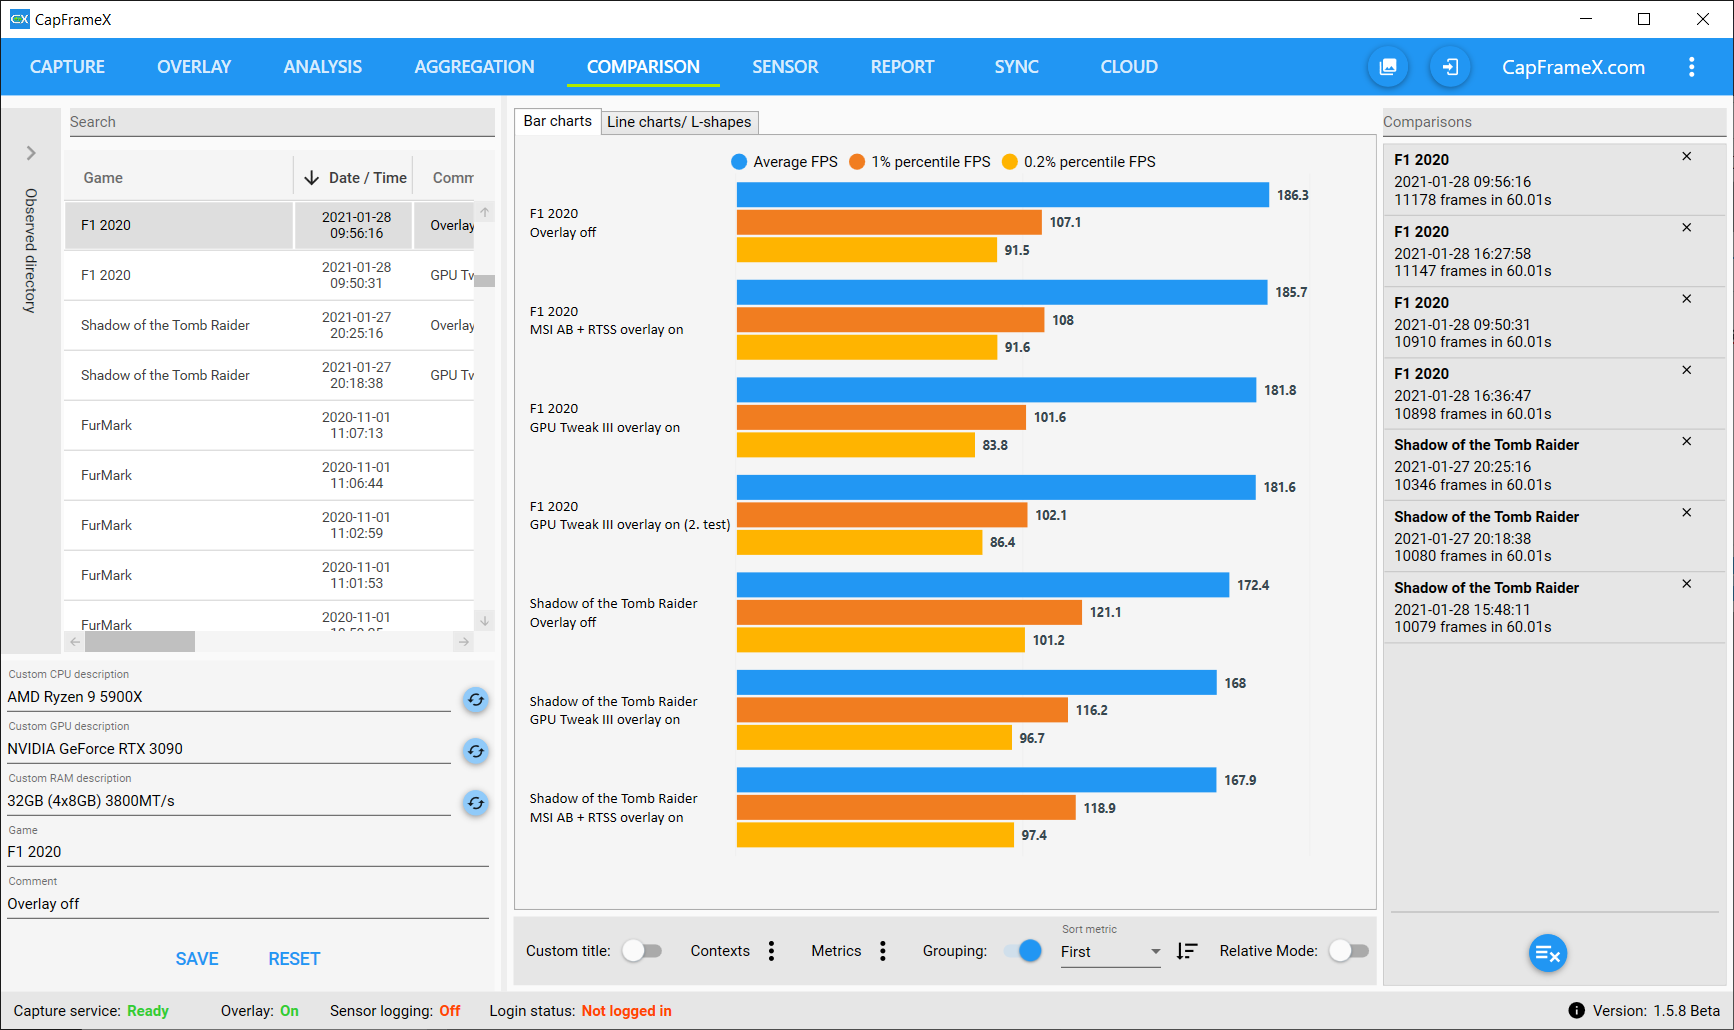Expand the Observed directory panel arrow
Viewport: 1734px width, 1030px height.
[x=31, y=153]
